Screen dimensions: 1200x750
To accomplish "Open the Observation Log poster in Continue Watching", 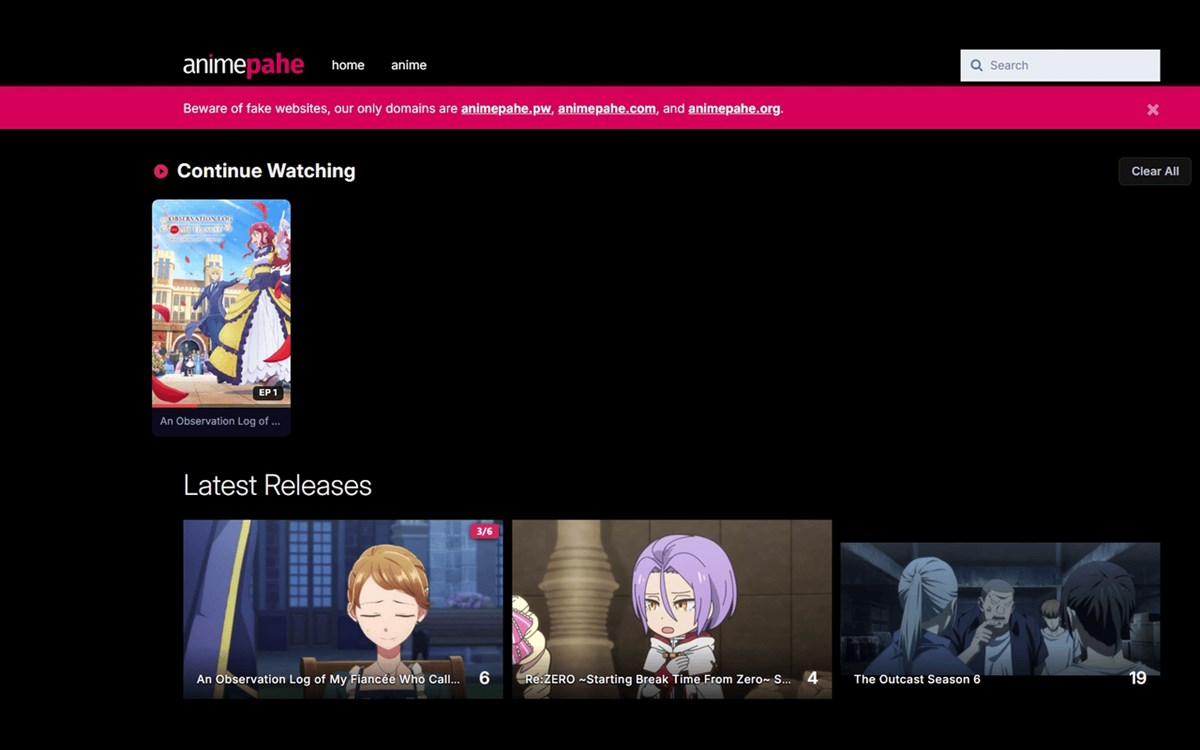I will [x=221, y=303].
